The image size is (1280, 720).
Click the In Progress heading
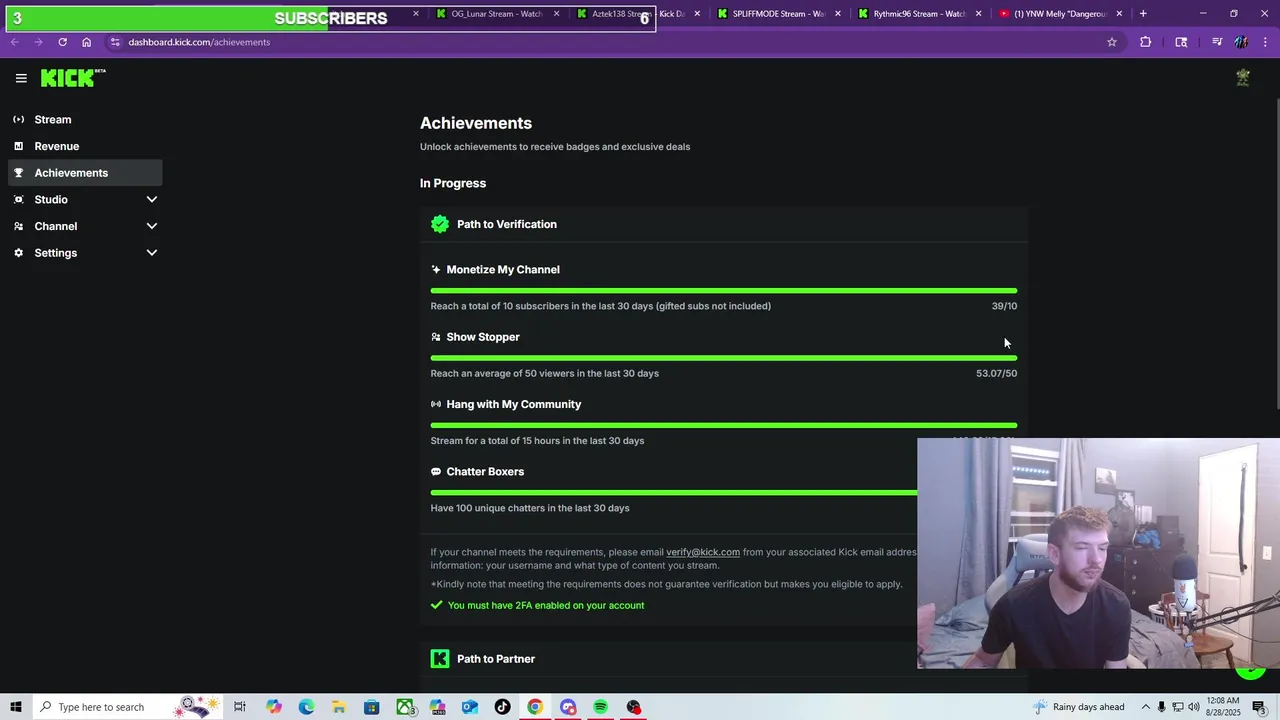point(453,183)
